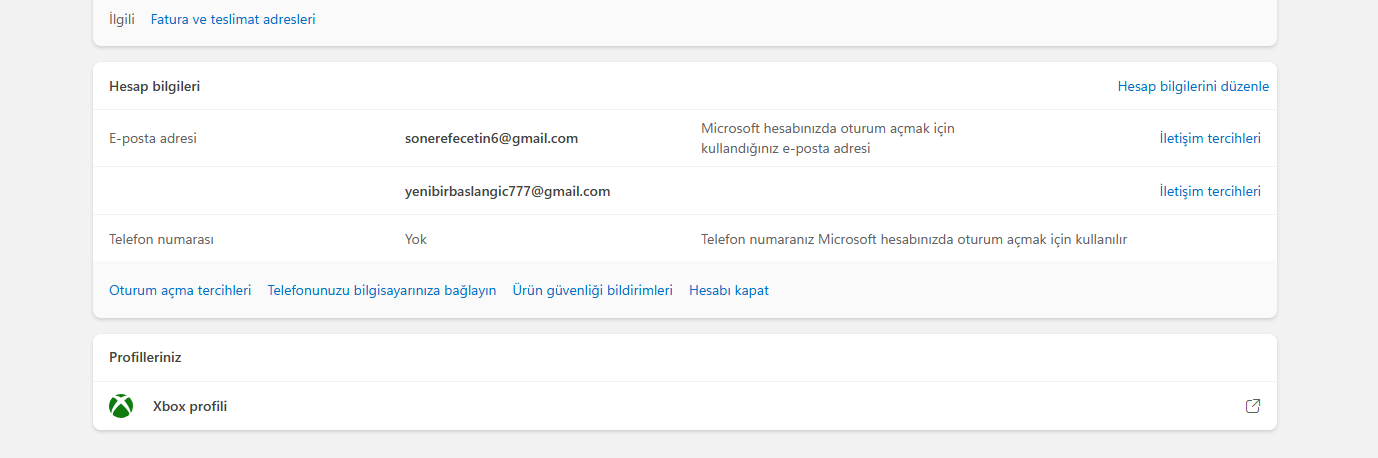Click the Profilleriniz heading
Viewport: 1378px width, 458px height.
point(145,357)
